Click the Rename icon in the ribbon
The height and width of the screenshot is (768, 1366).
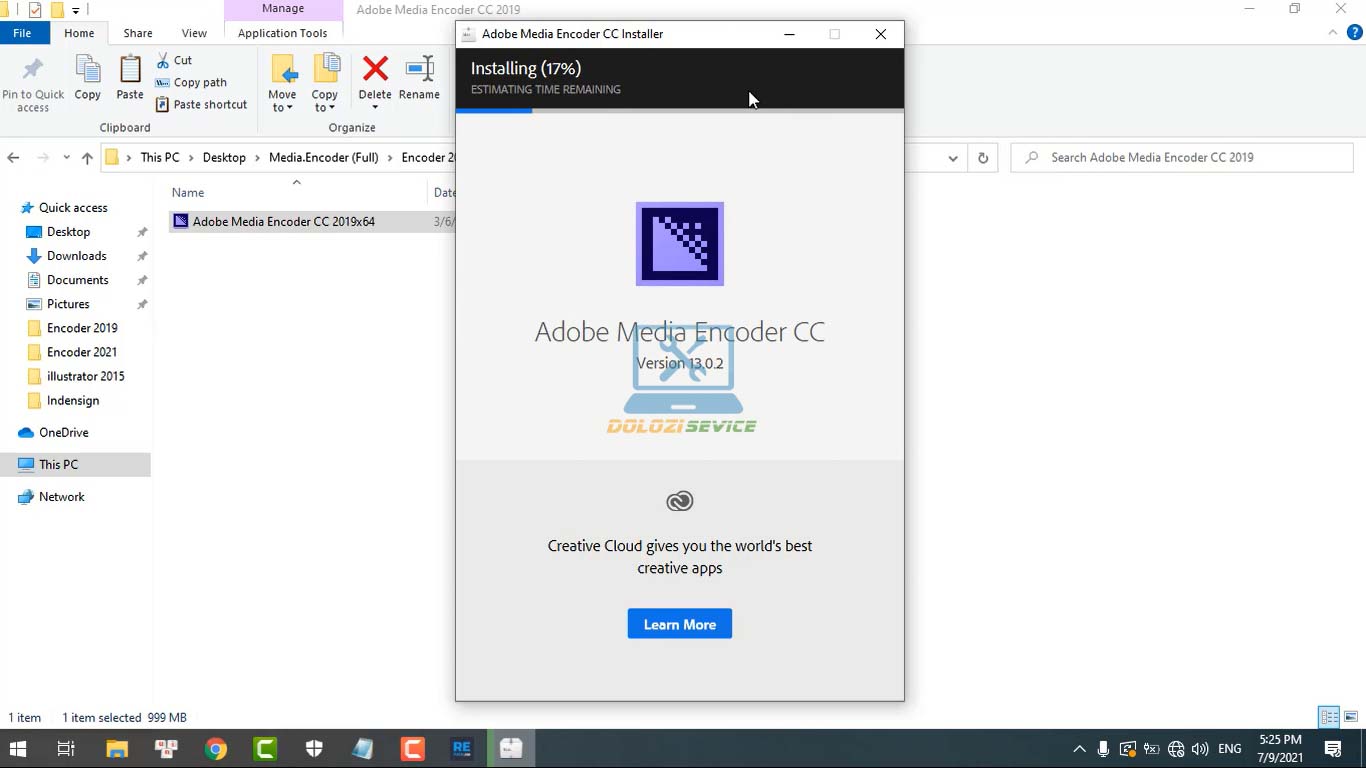pyautogui.click(x=419, y=70)
